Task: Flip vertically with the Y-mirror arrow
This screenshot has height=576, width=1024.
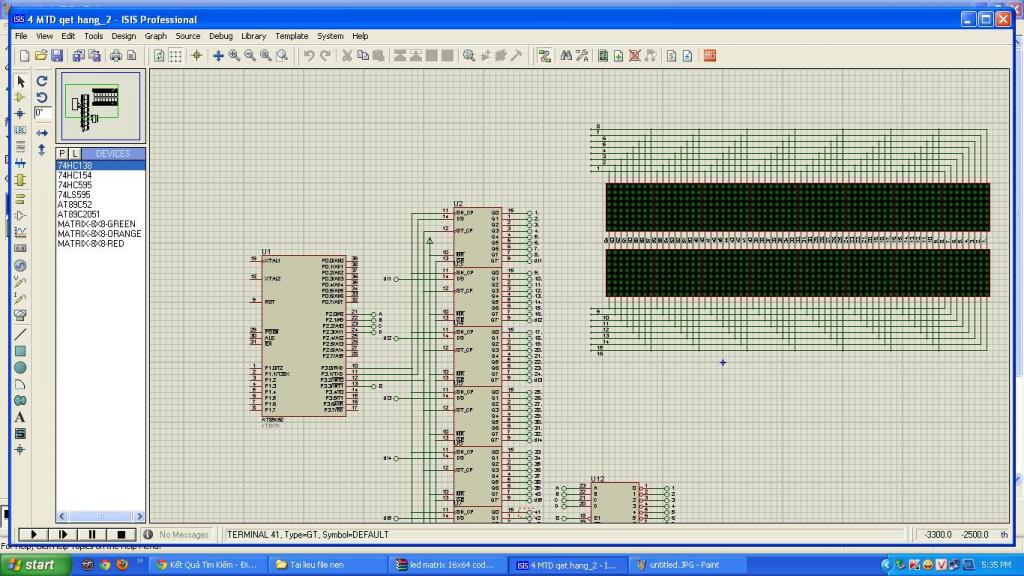Action: [x=42, y=149]
